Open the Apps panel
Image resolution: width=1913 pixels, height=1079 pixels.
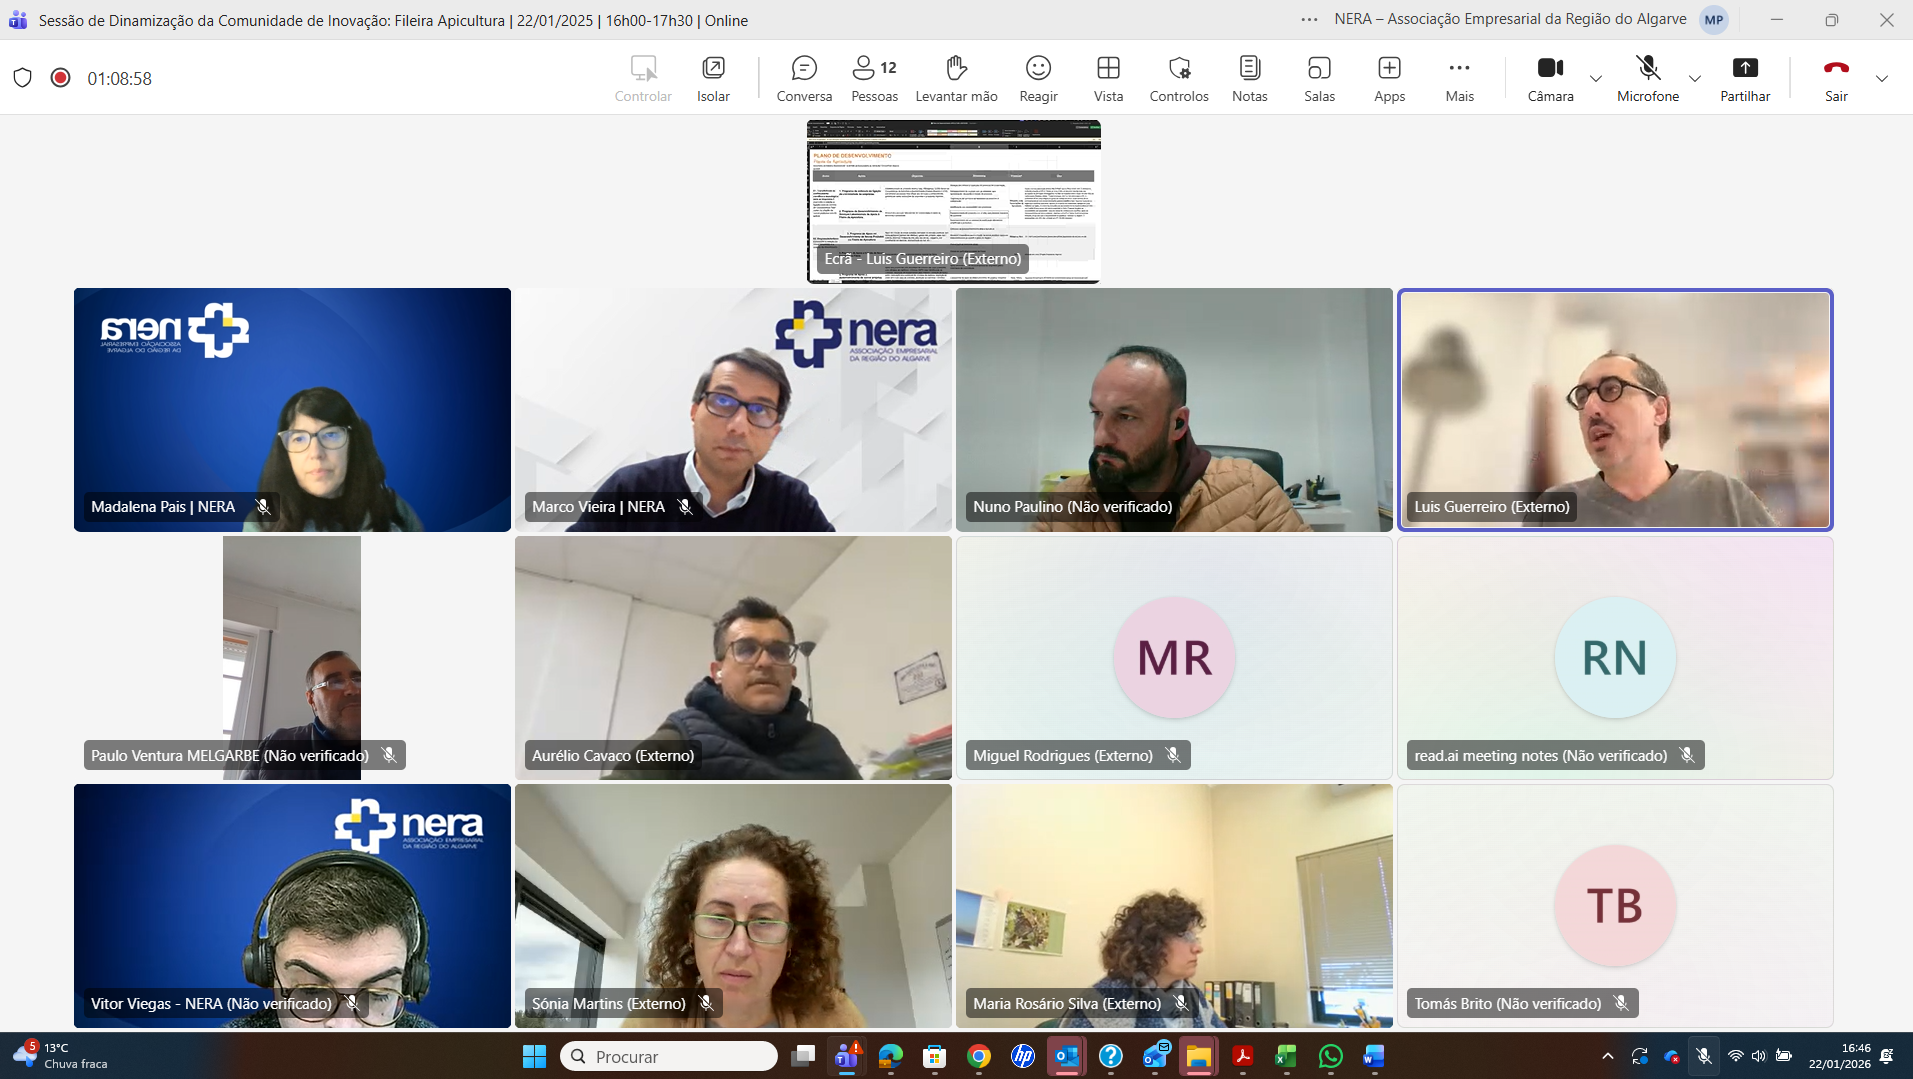[1388, 78]
